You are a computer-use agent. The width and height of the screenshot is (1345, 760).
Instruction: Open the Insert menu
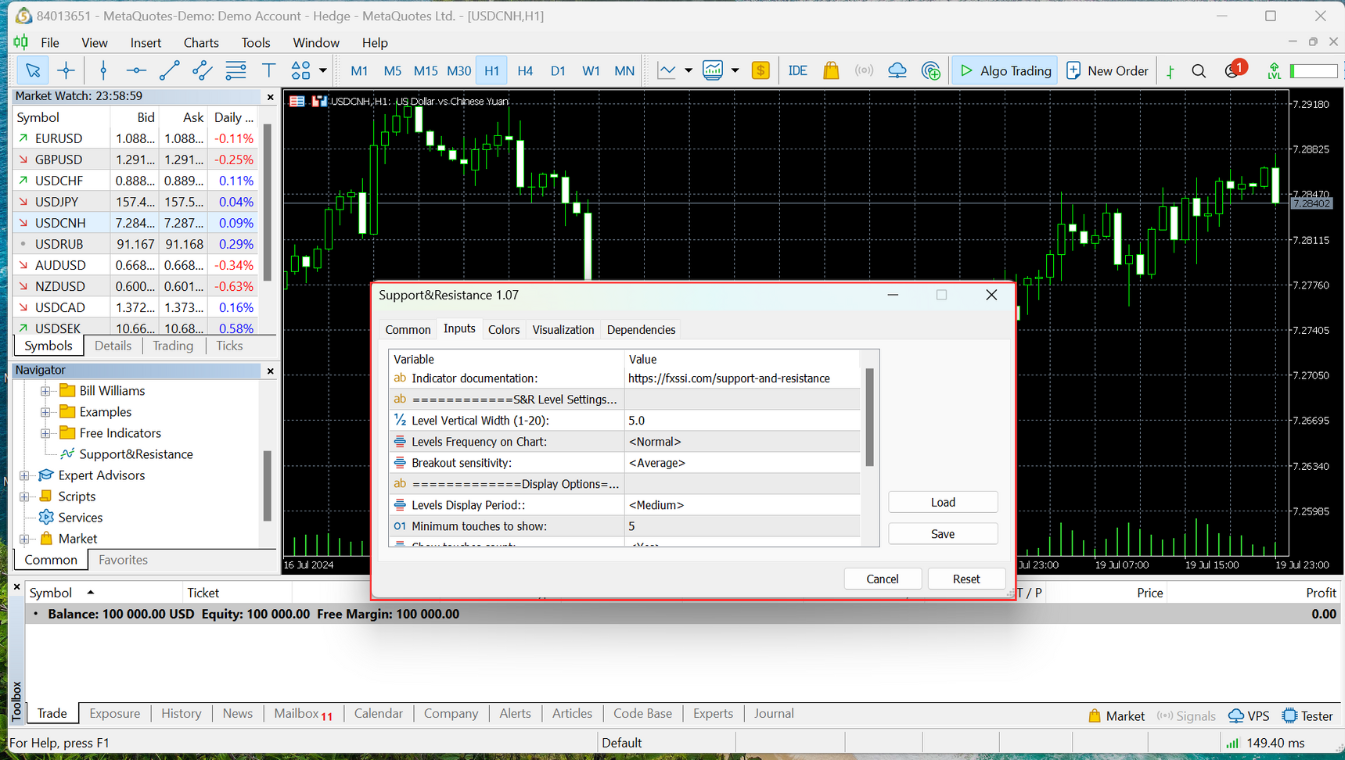coord(145,43)
